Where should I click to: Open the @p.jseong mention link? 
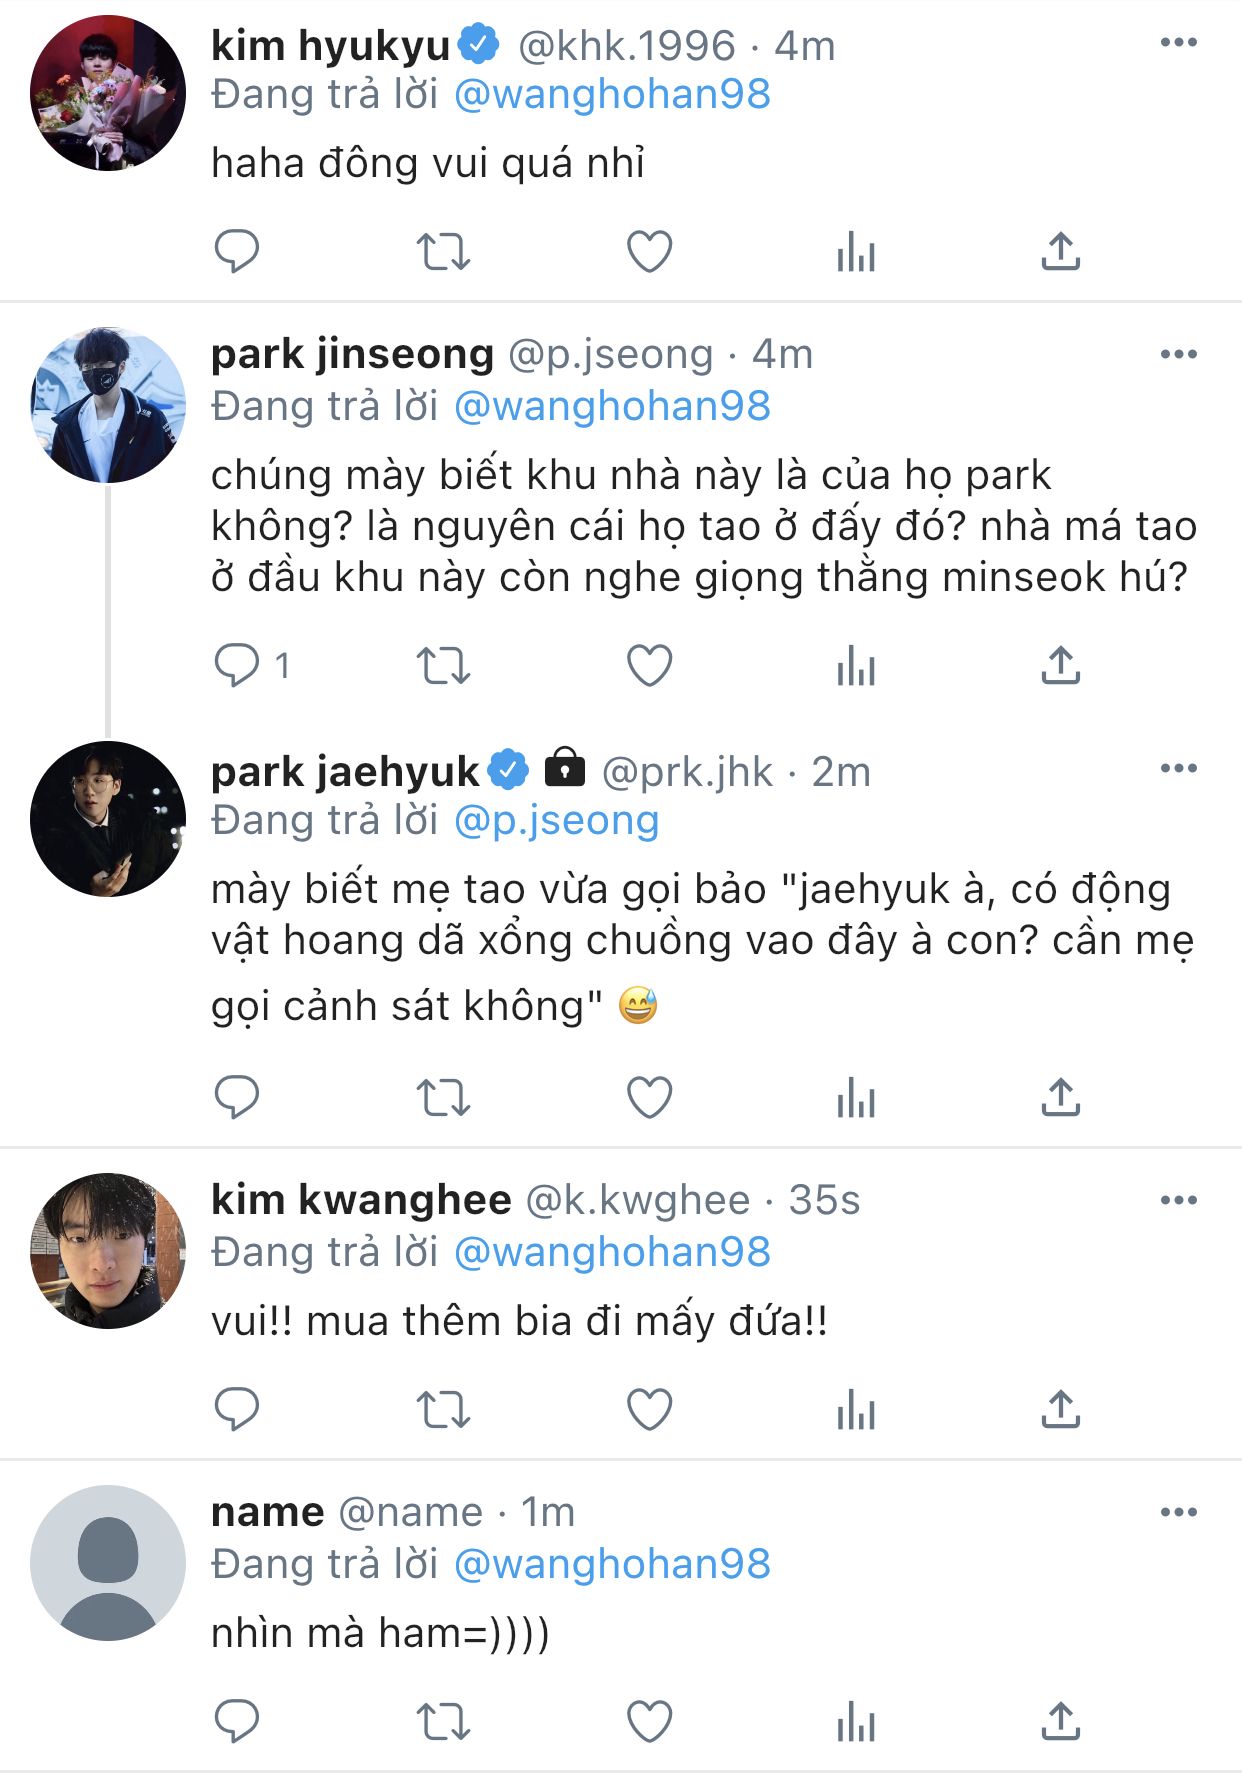coord(556,821)
